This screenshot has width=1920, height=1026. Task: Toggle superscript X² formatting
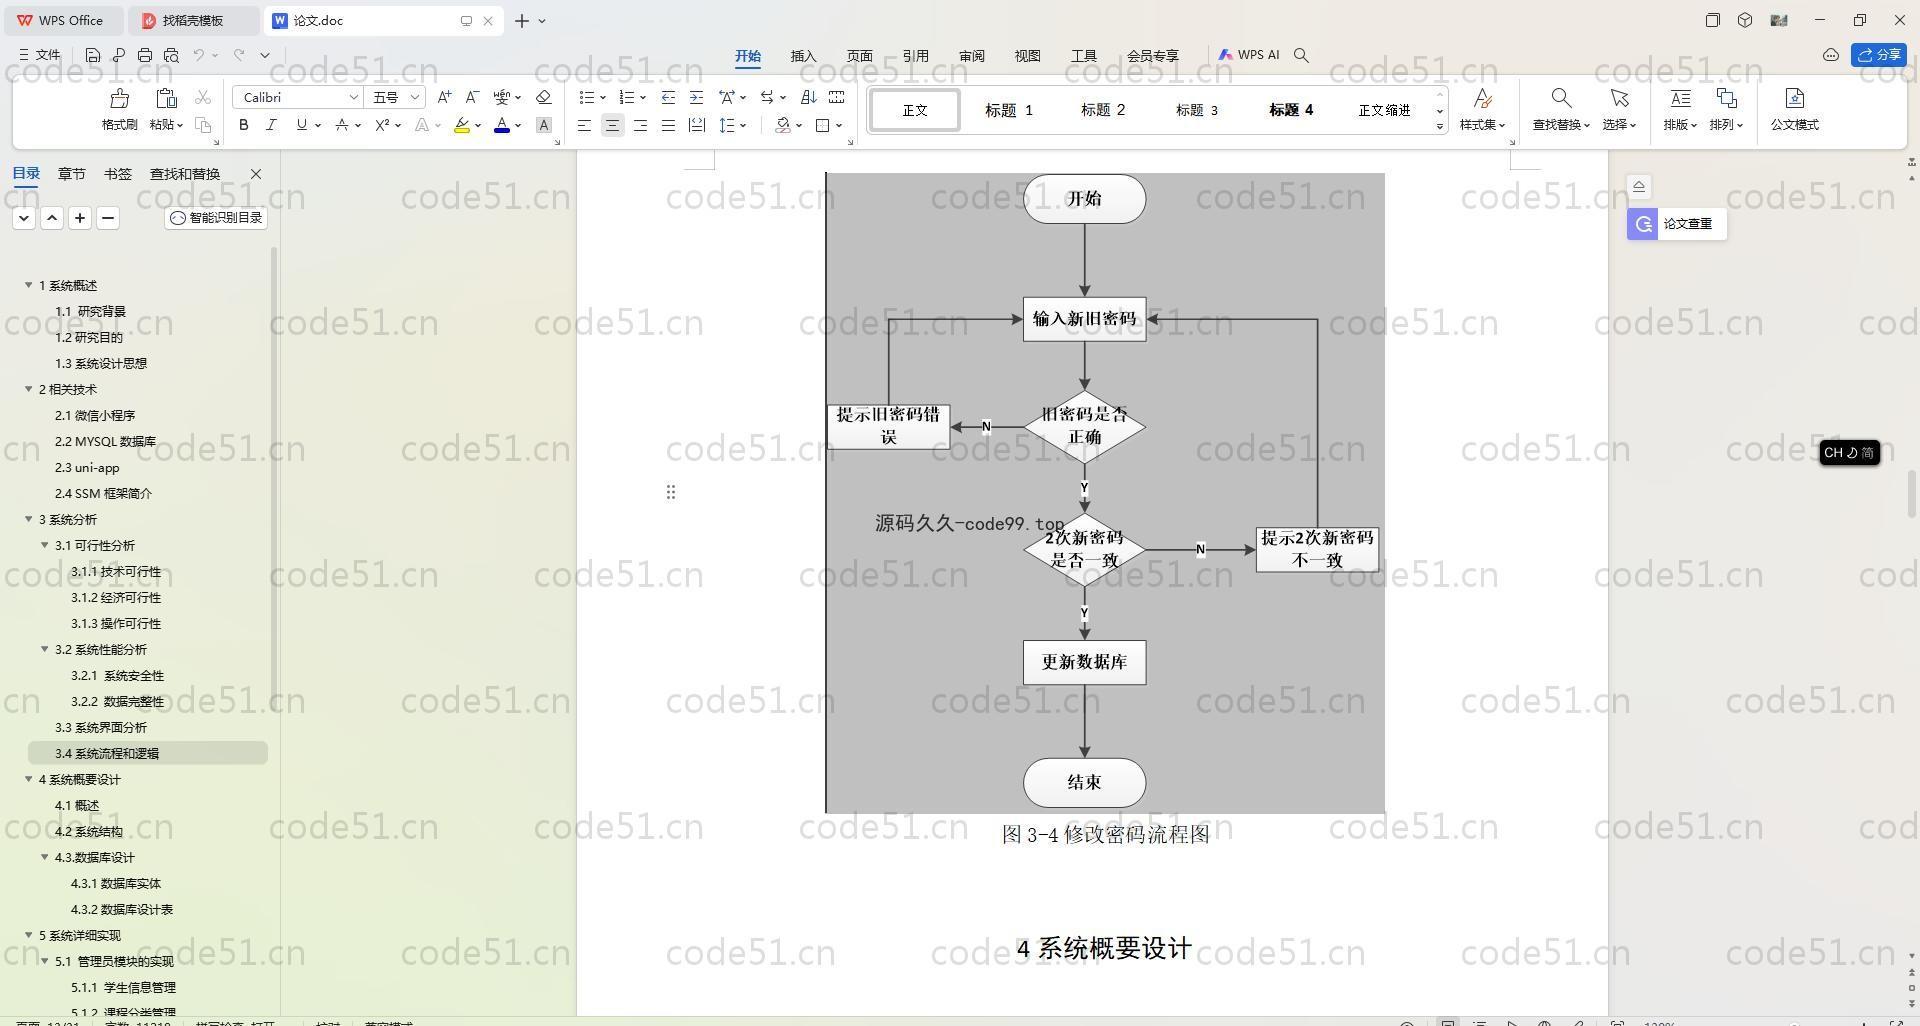382,125
